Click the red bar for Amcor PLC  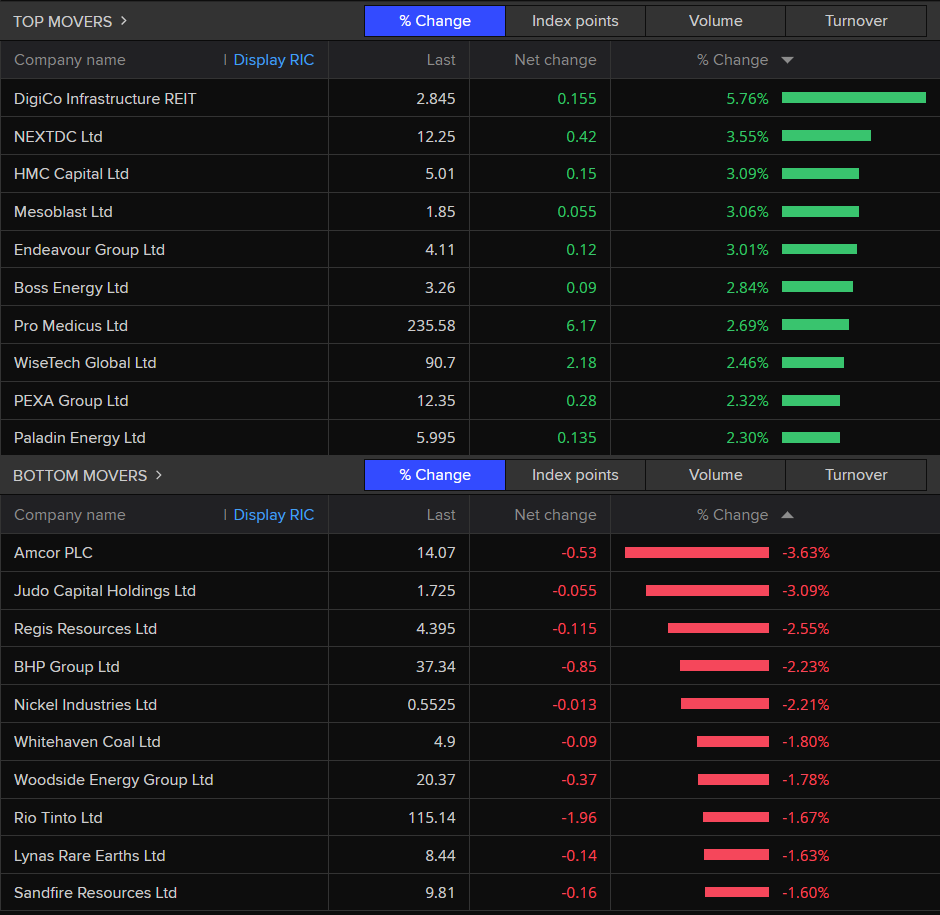697,552
